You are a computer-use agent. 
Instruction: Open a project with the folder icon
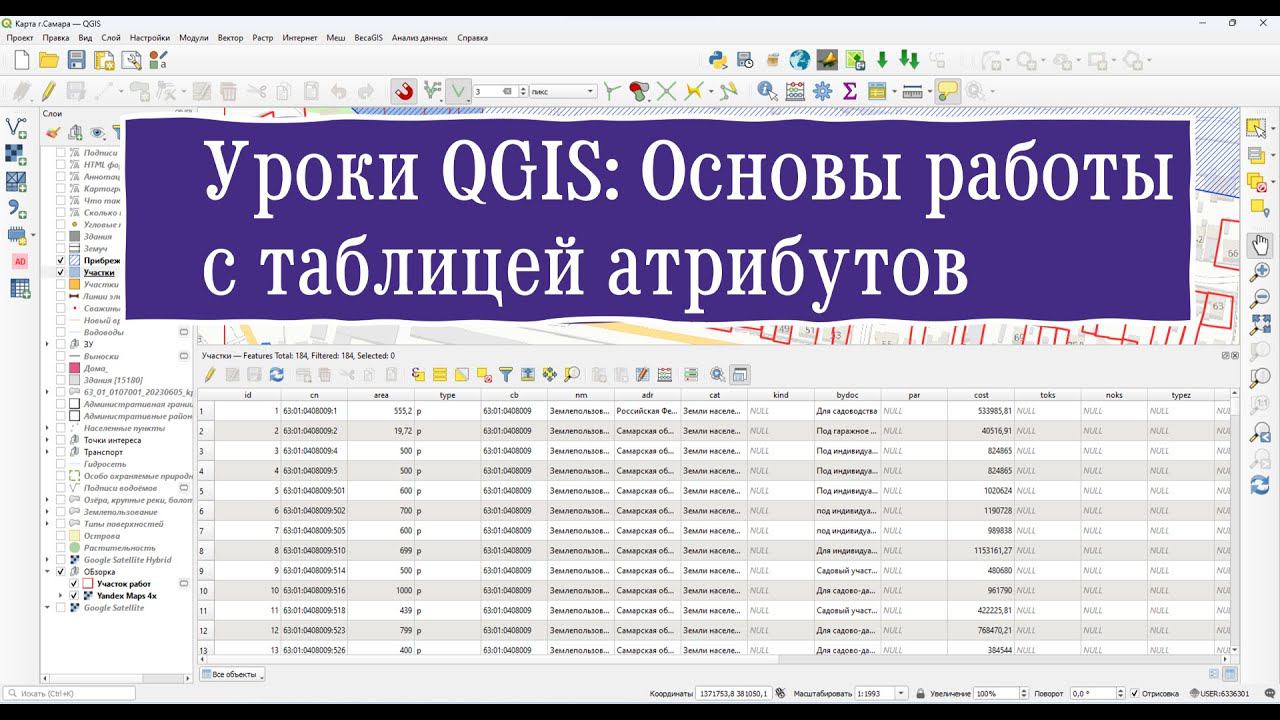48,60
